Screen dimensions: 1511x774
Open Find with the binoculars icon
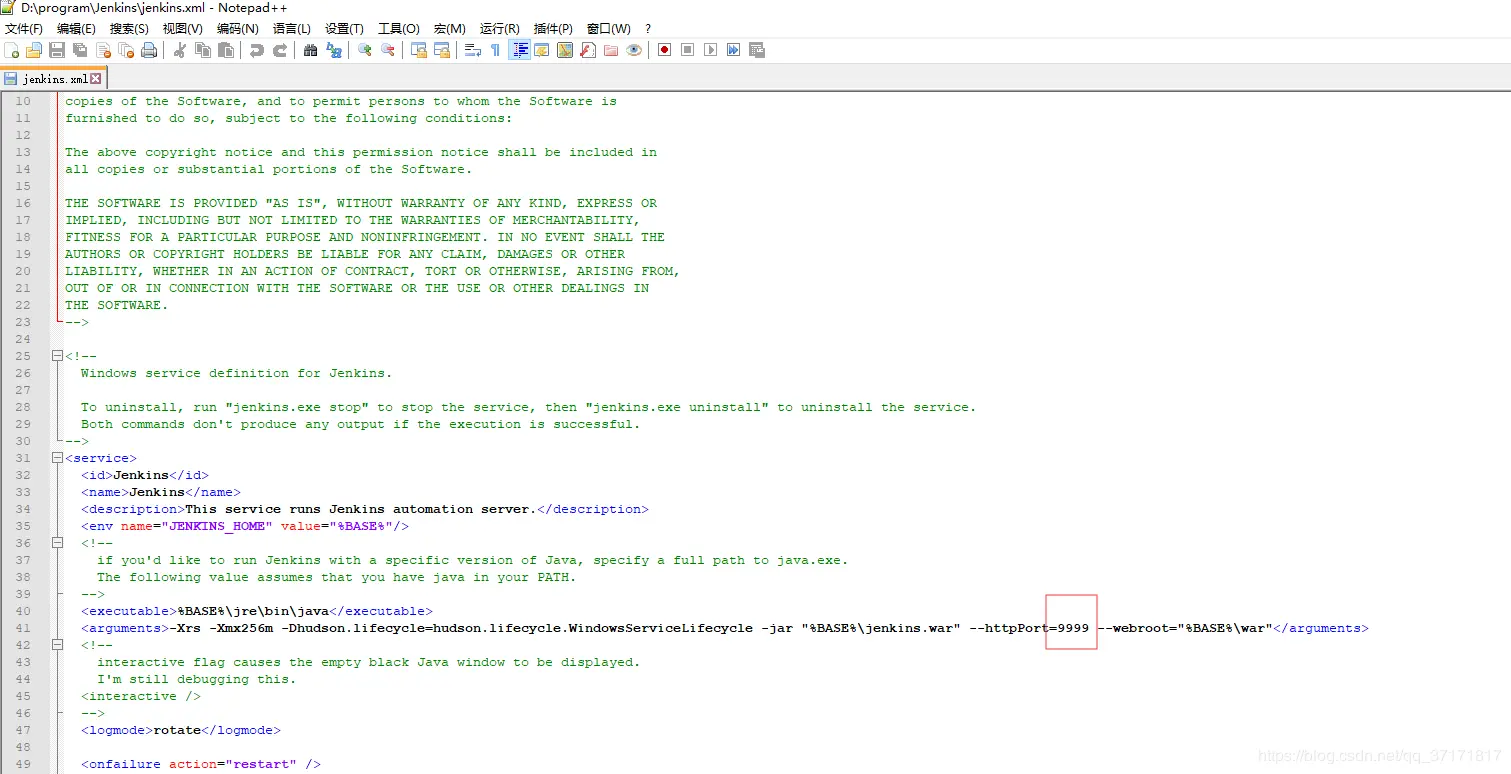pos(311,50)
